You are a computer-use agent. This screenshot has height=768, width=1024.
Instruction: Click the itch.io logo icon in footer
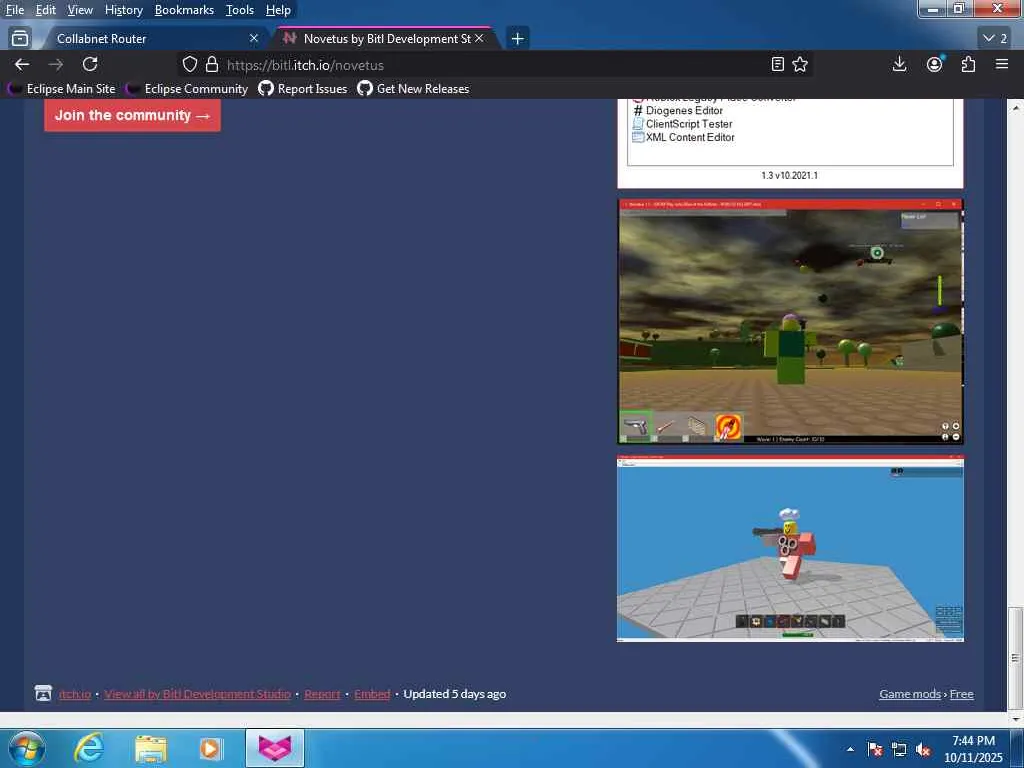tap(43, 694)
